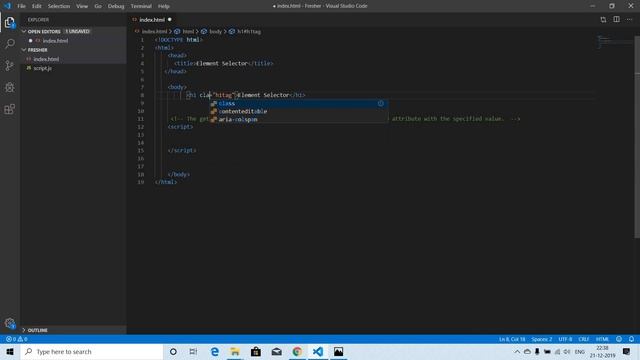Open the Windows Action Center

tap(626, 351)
